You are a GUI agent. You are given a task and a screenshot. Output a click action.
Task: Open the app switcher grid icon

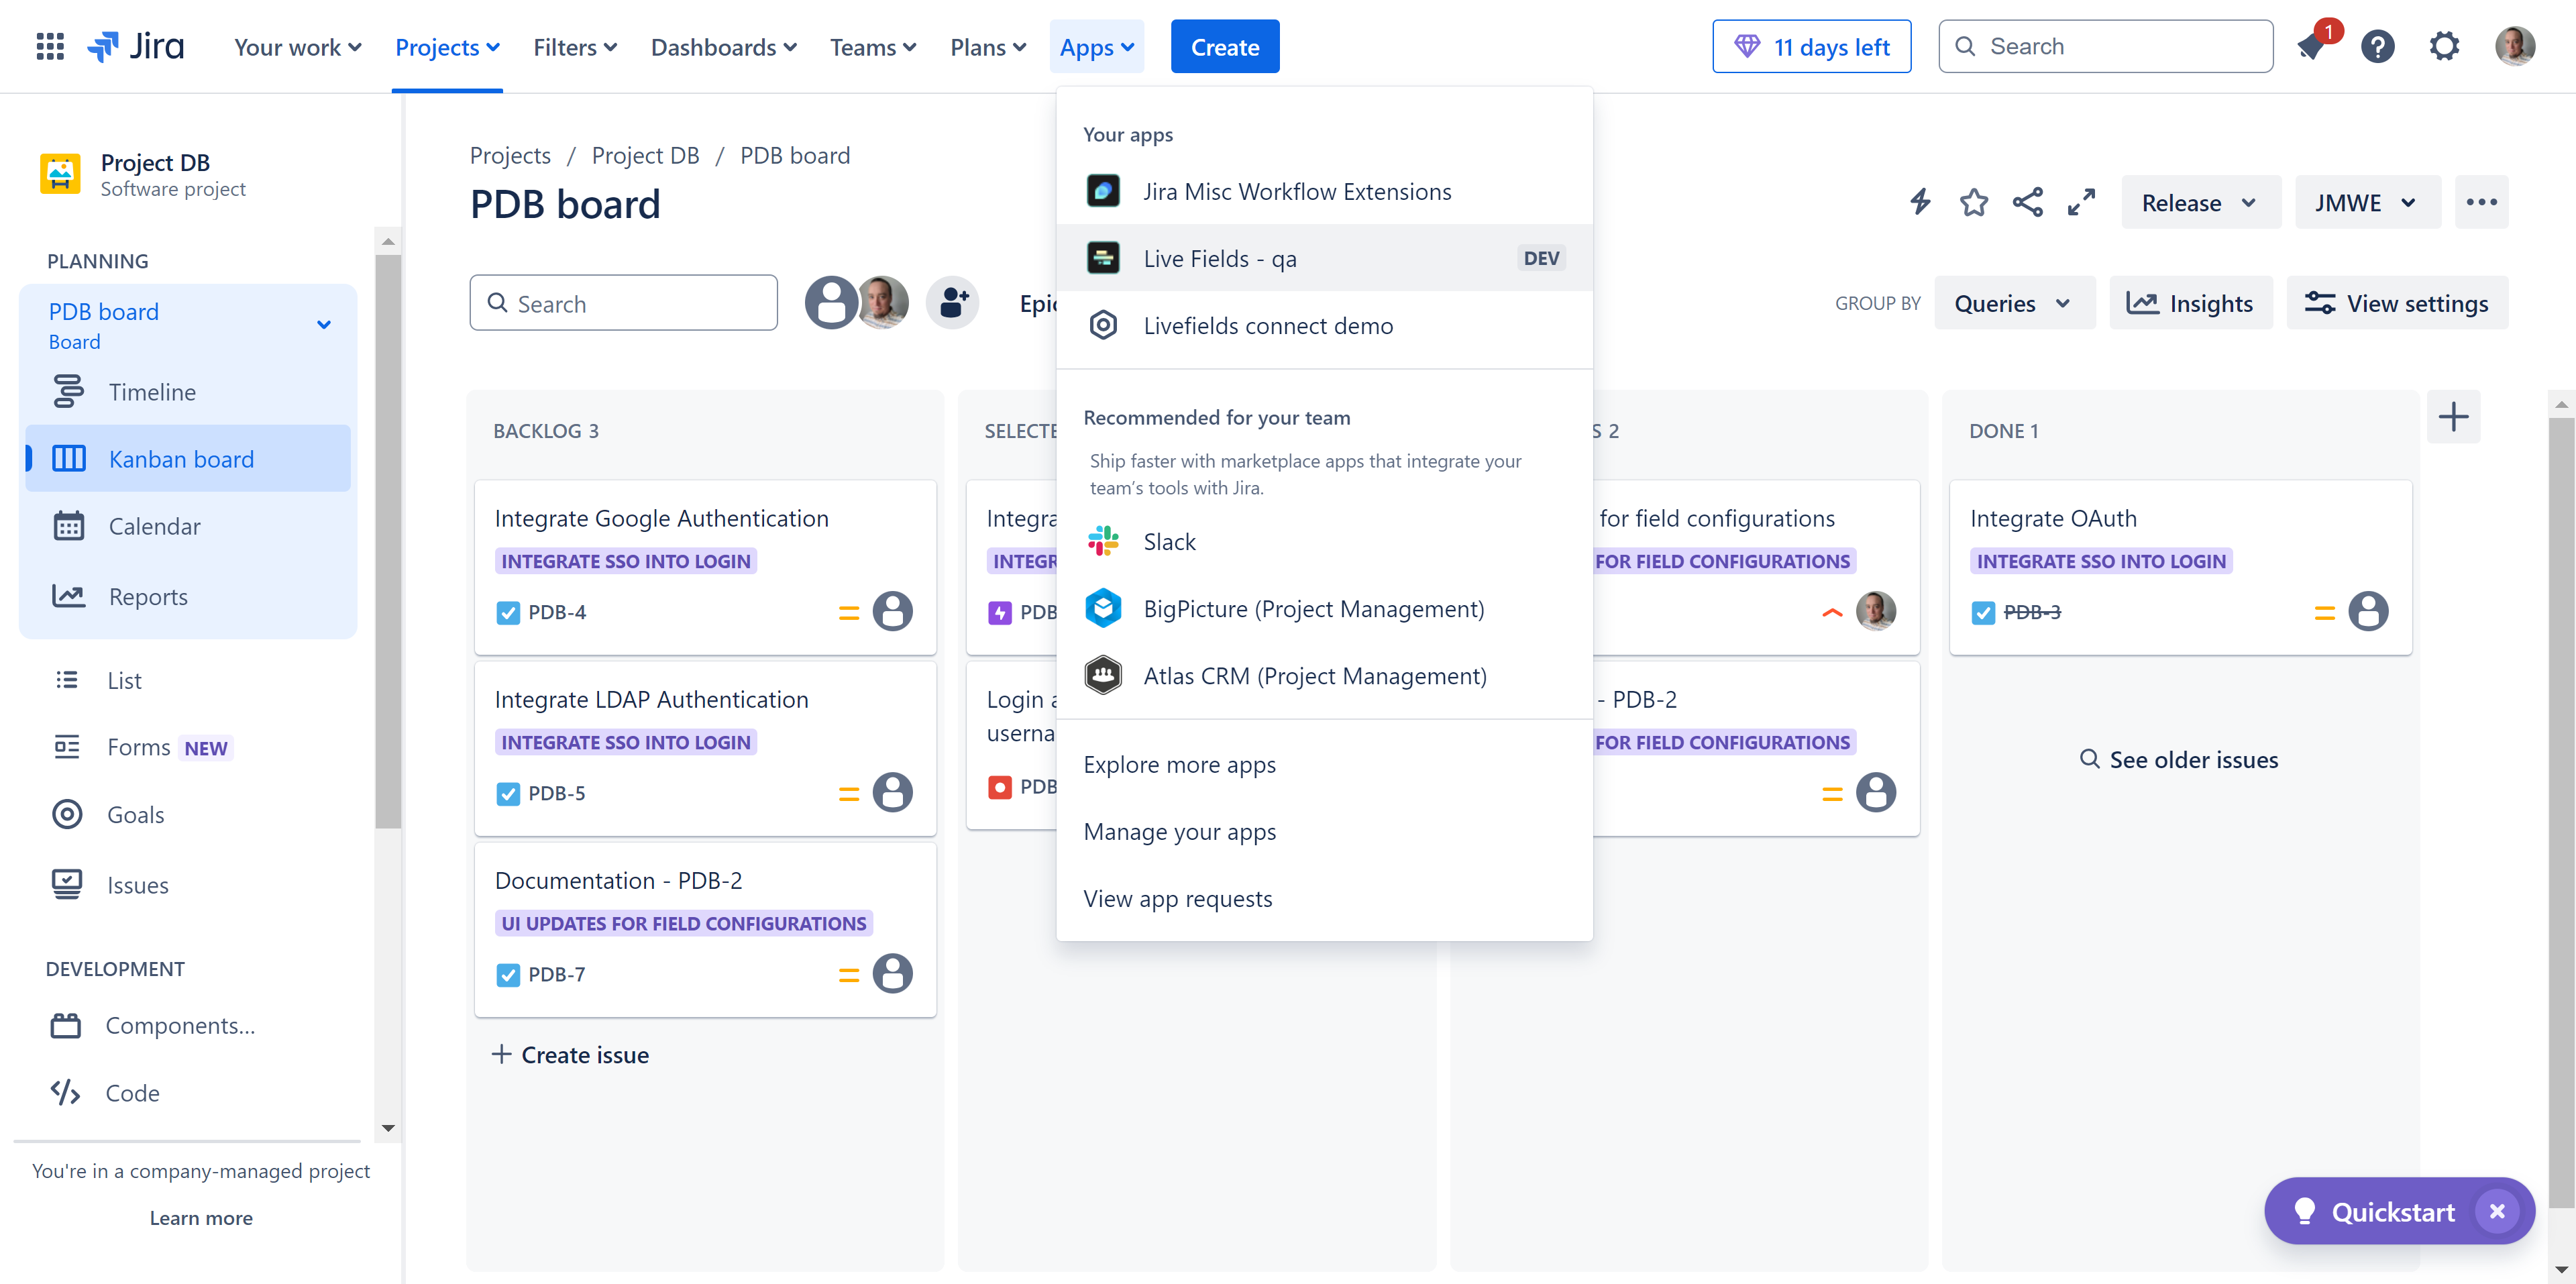point(50,47)
